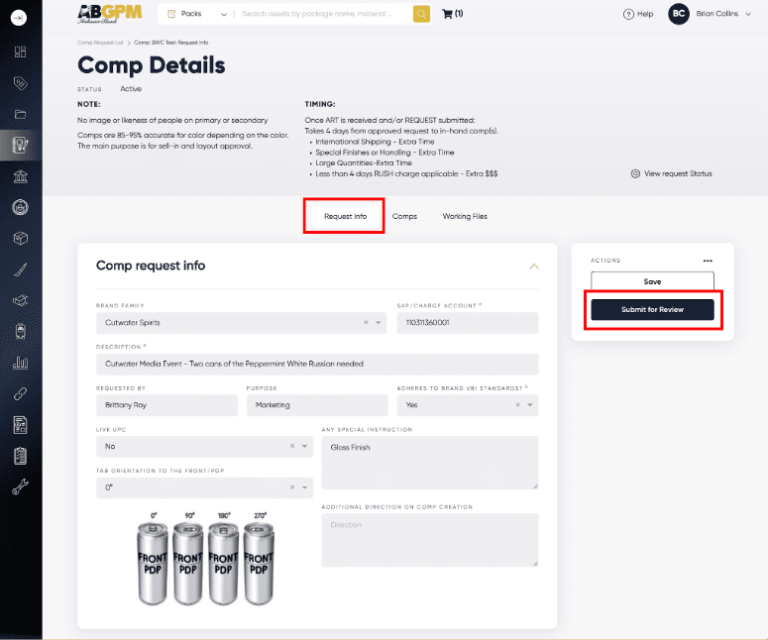Open the dashboard grid icon in sidebar
The width and height of the screenshot is (768, 640).
coord(20,52)
